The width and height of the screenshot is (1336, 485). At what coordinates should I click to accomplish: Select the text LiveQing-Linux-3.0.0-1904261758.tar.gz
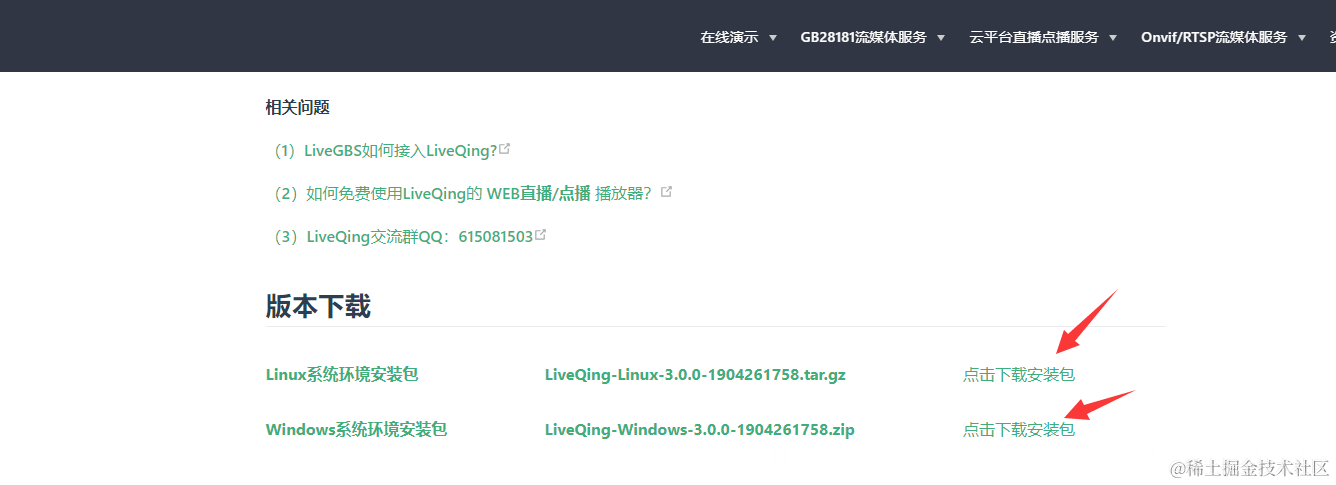pos(695,375)
